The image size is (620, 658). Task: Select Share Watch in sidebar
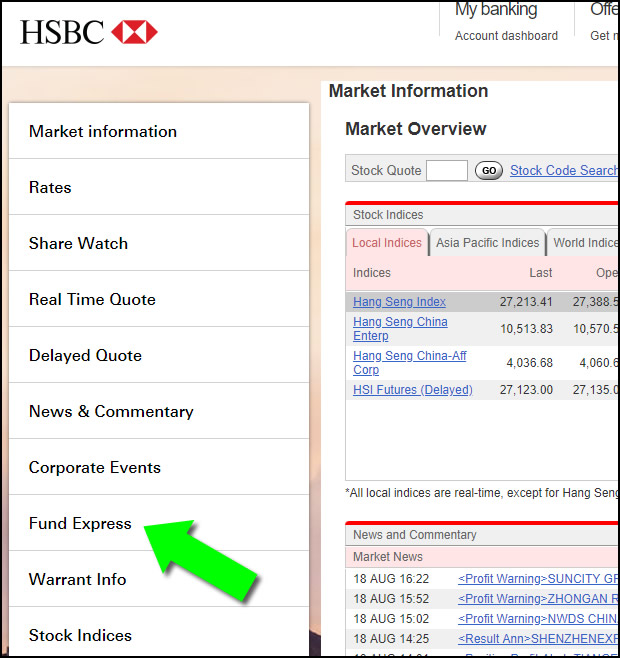(159, 243)
